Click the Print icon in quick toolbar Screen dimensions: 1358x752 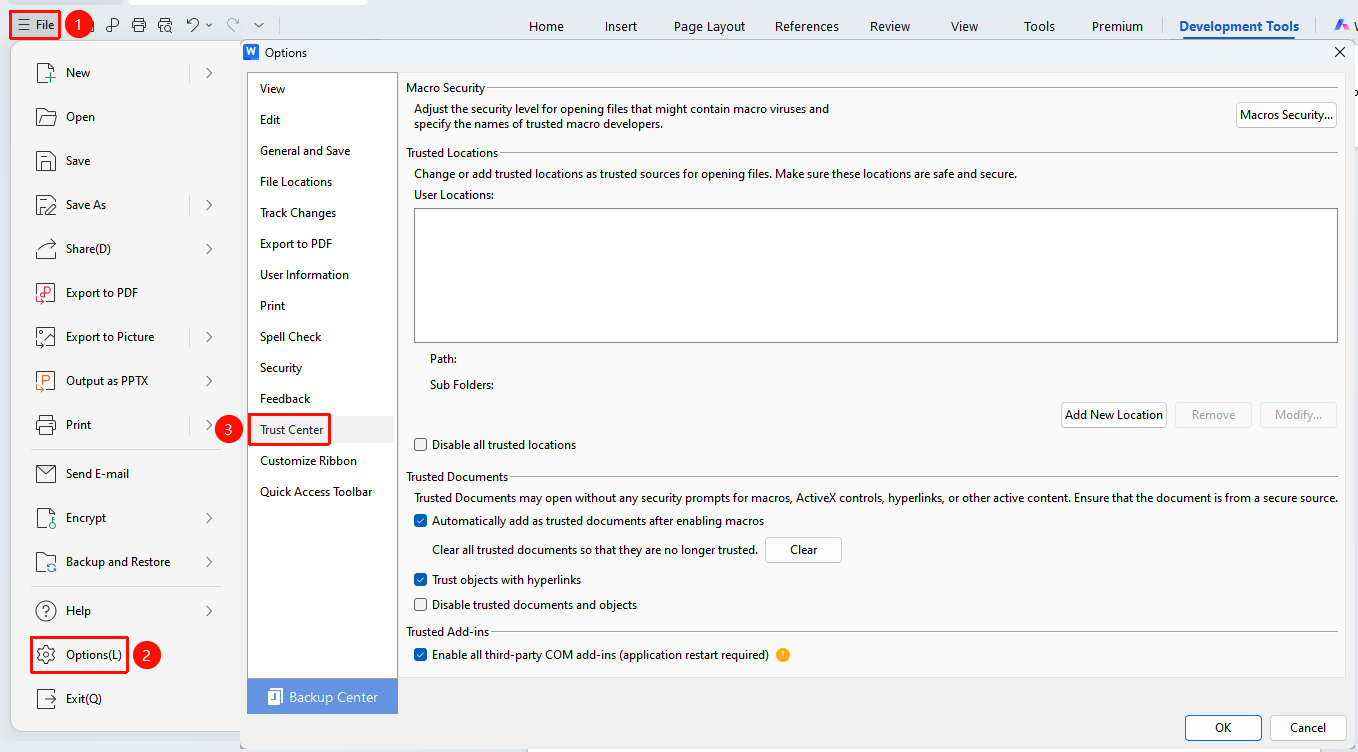139,25
